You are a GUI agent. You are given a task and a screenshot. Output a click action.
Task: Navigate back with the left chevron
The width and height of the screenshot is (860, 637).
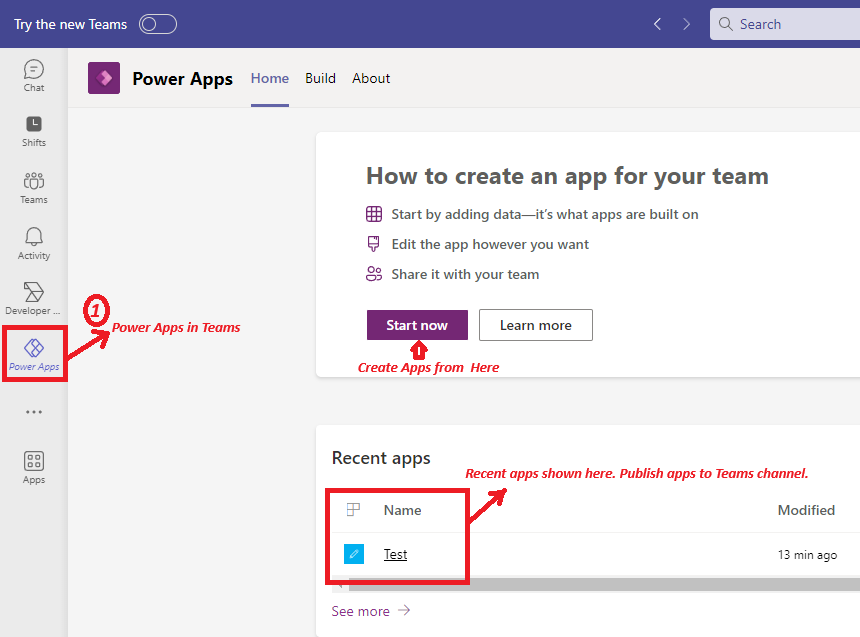pyautogui.click(x=657, y=24)
